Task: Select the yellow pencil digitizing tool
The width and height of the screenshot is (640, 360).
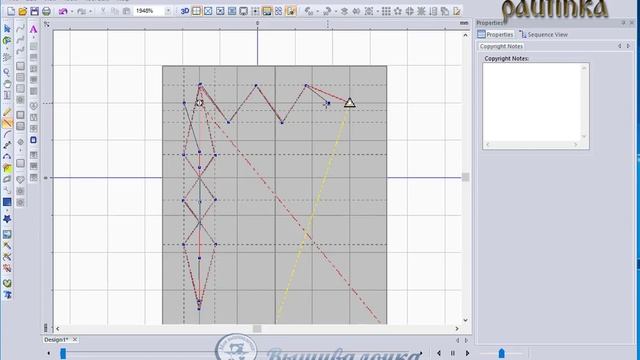Action: pos(7,112)
